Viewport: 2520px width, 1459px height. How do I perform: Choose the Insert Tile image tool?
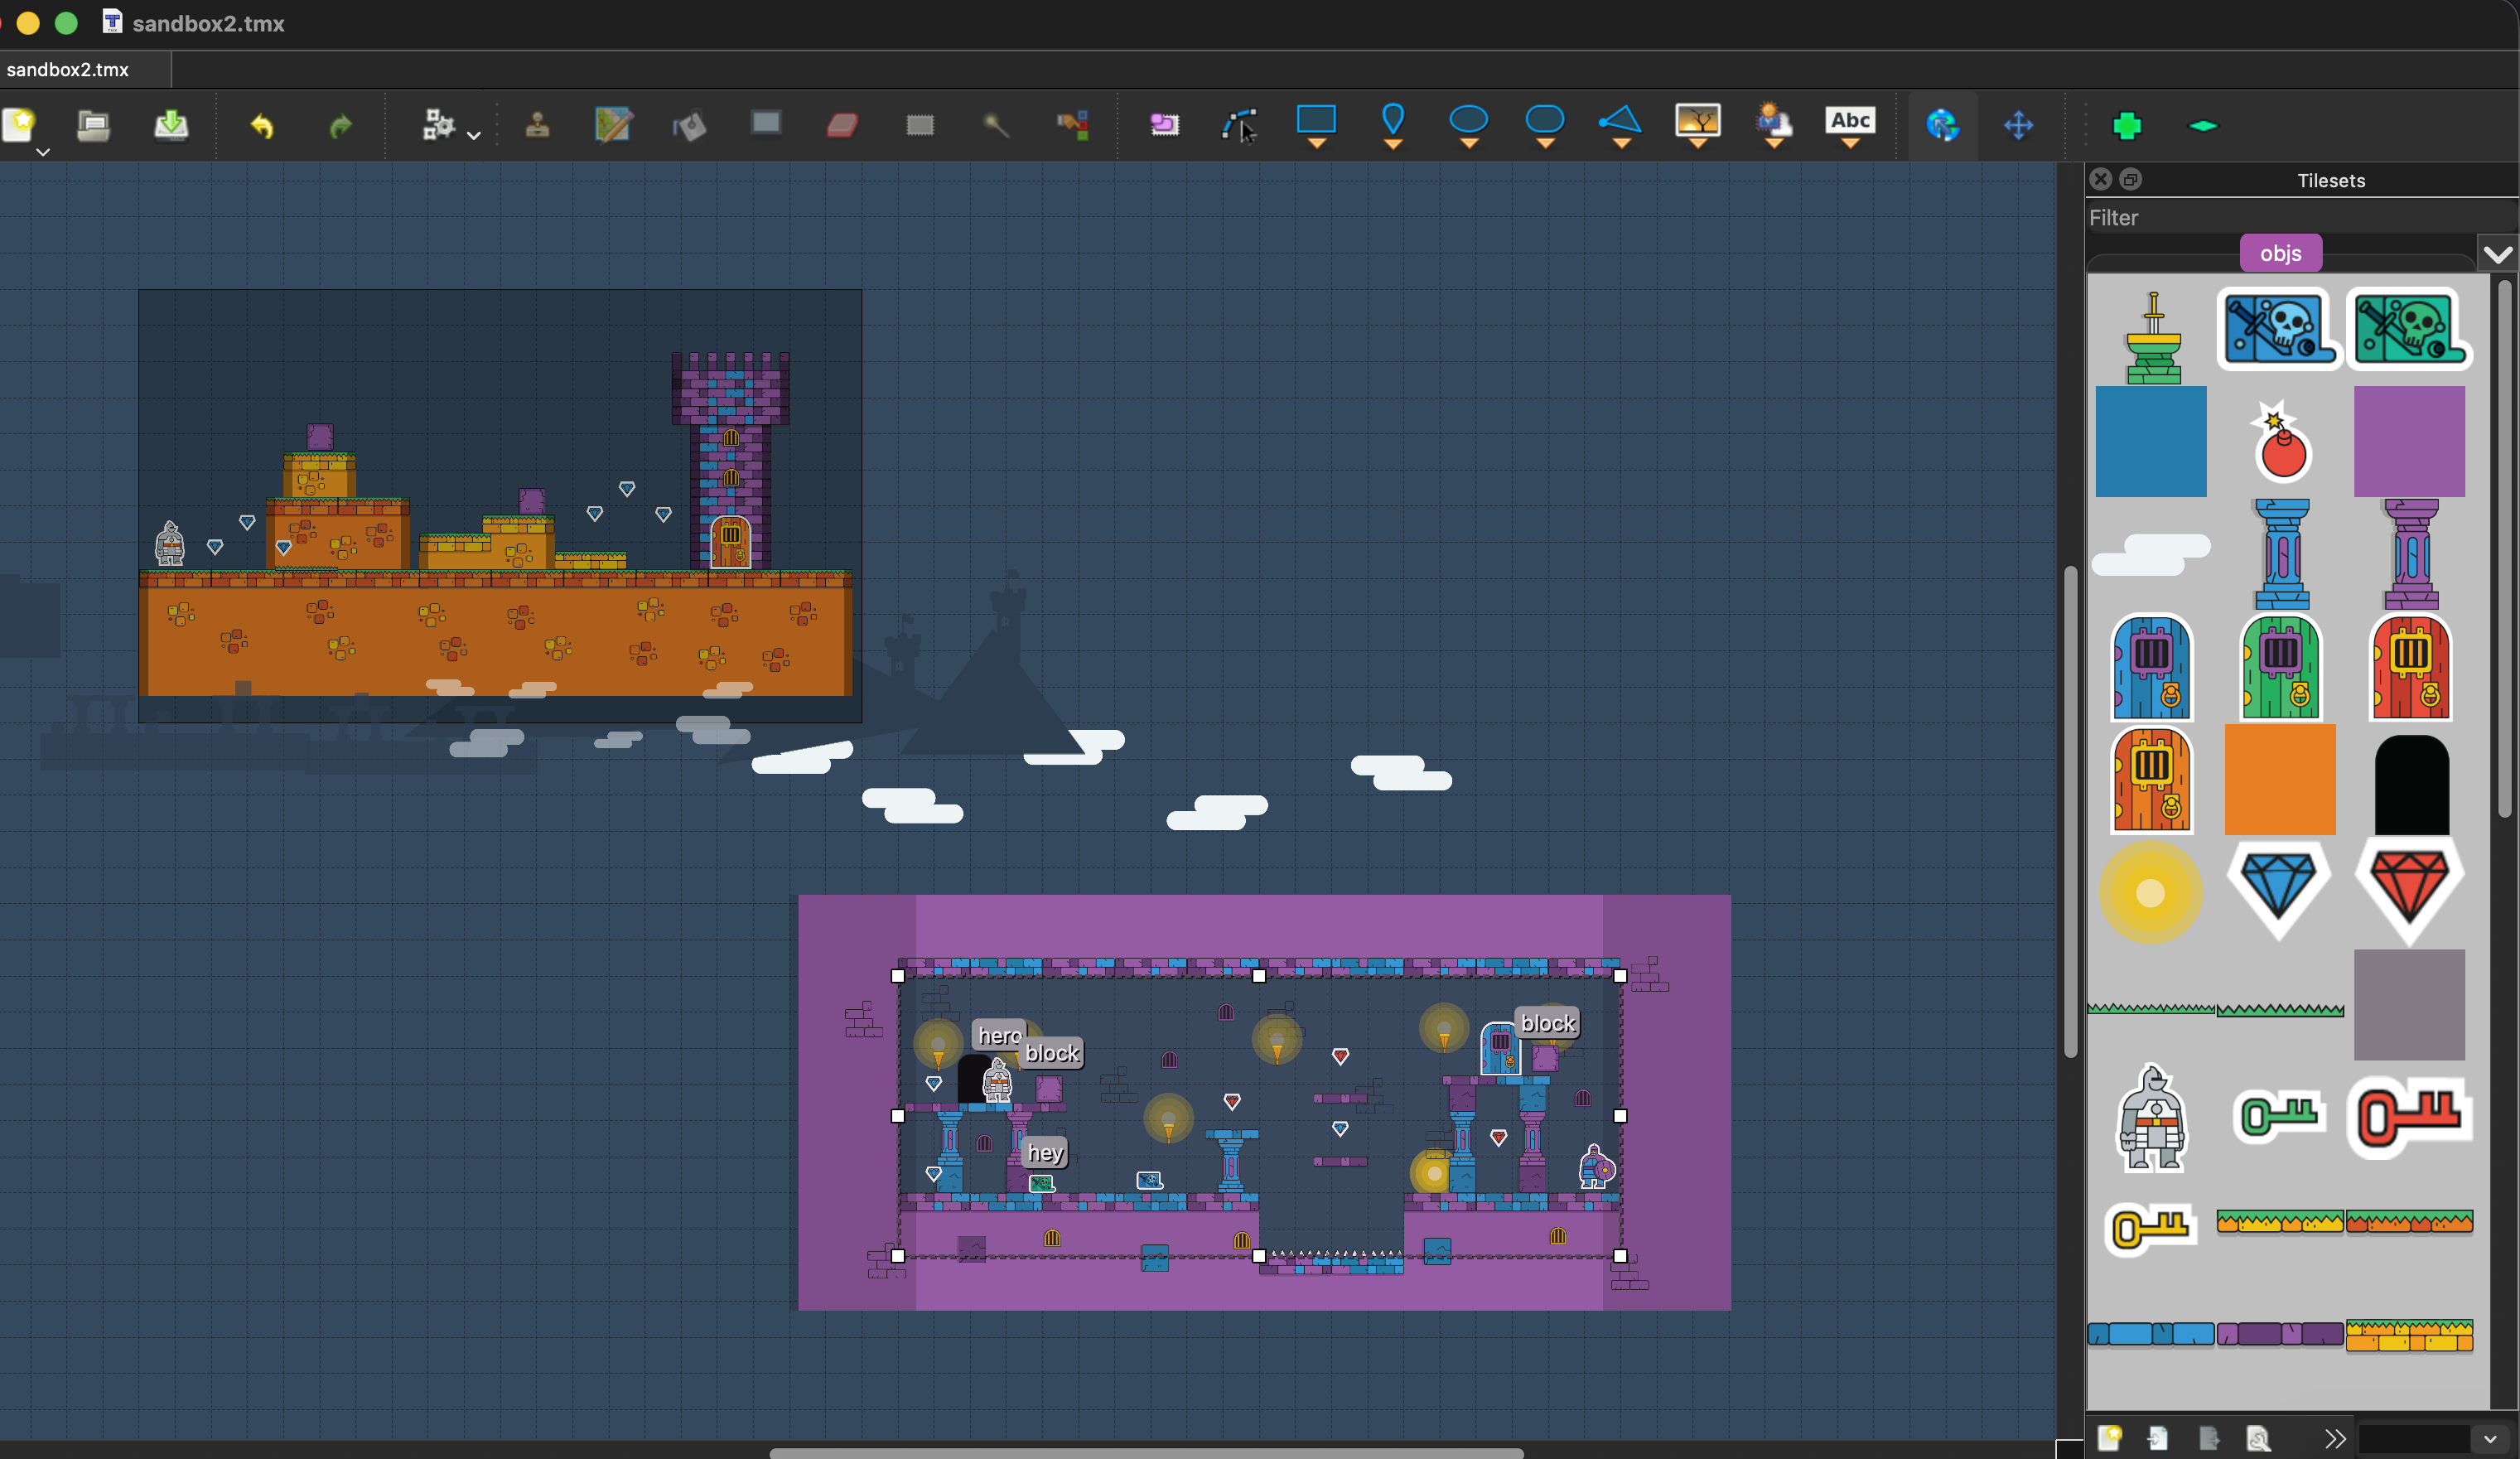(x=1698, y=126)
